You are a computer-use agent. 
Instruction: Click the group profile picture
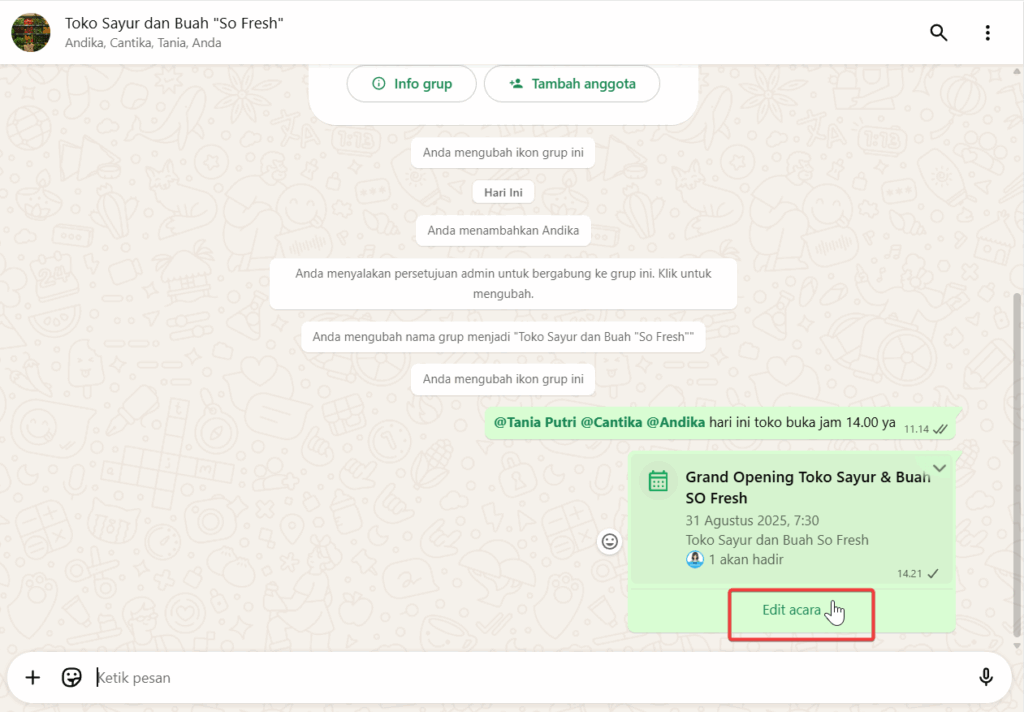(30, 33)
